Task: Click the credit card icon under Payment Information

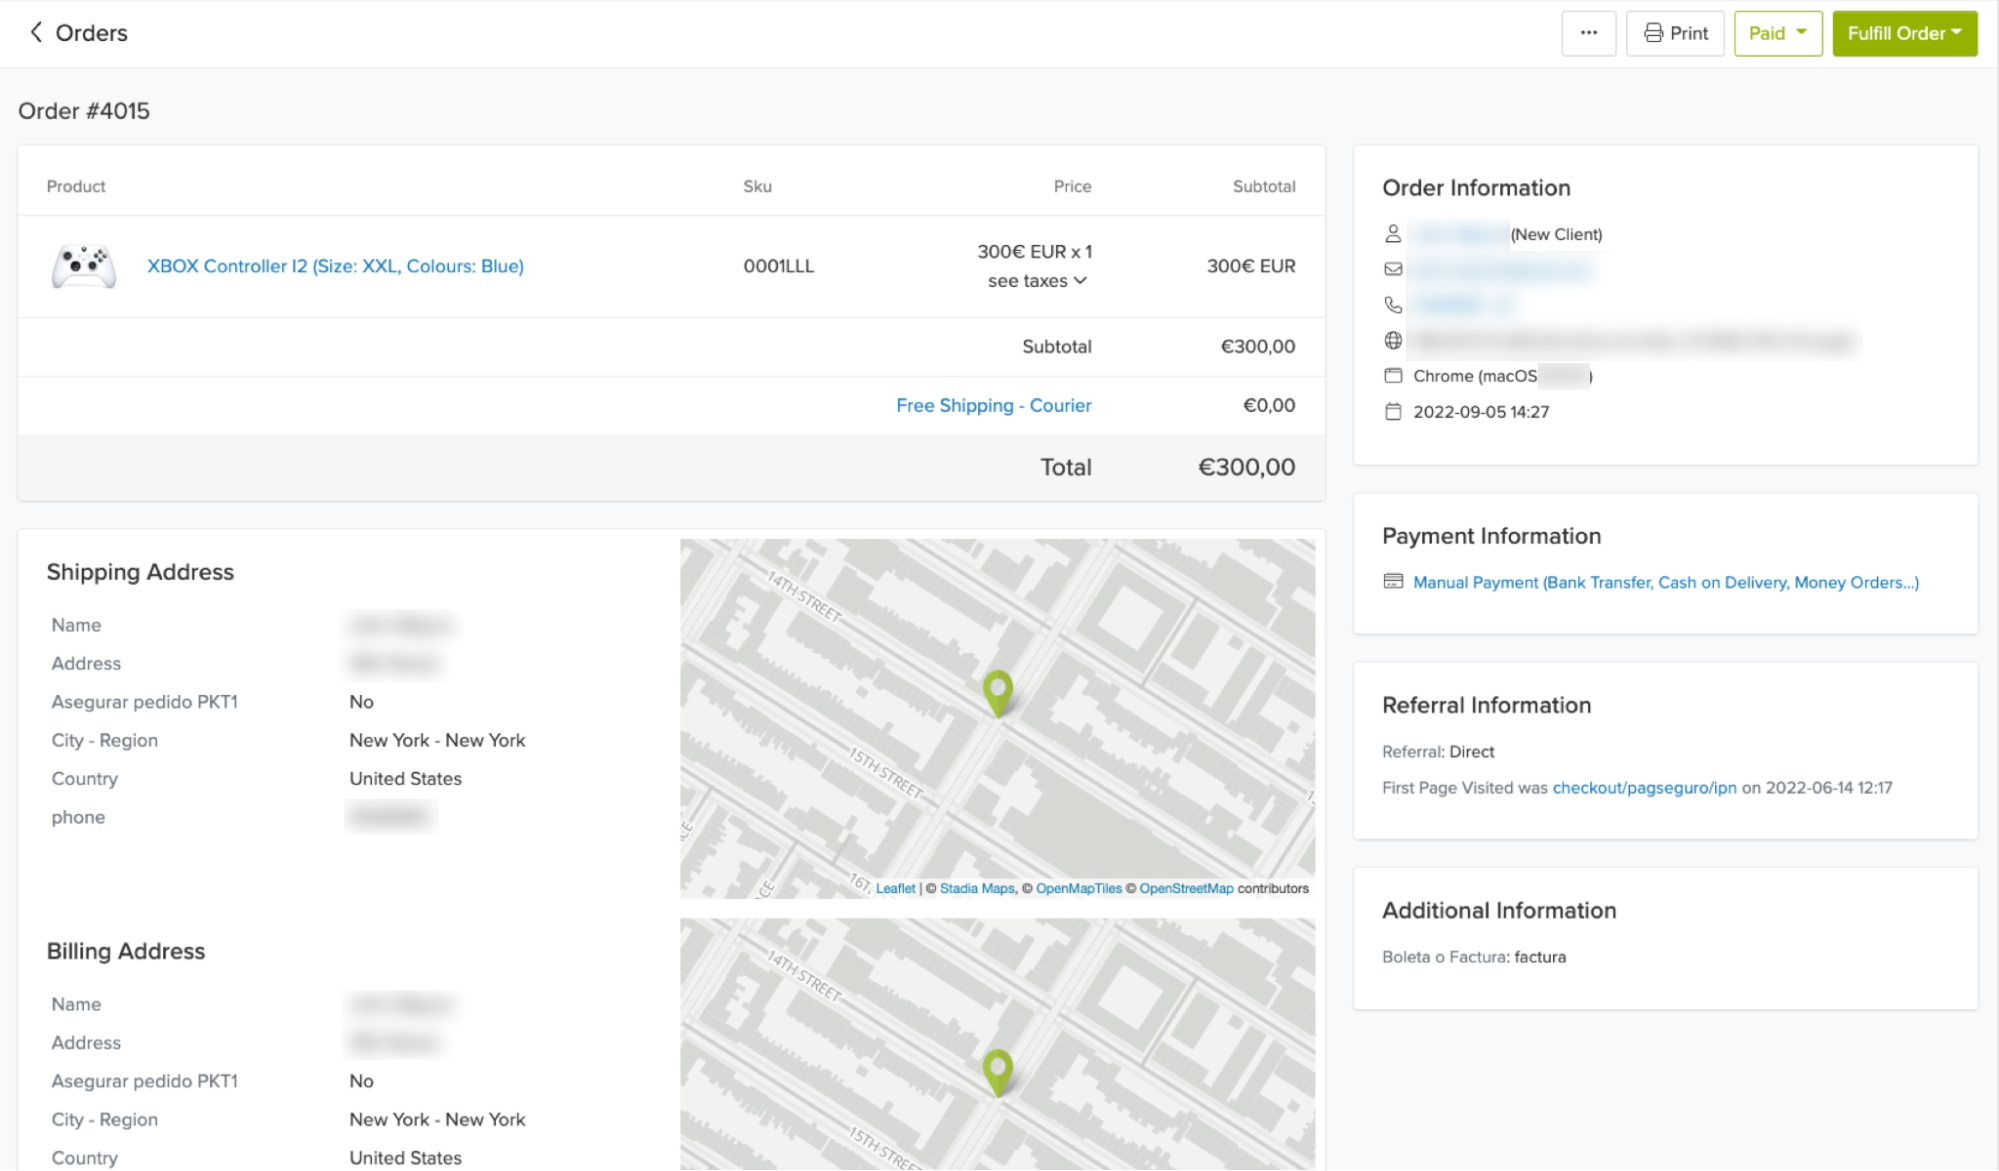Action: click(1393, 581)
